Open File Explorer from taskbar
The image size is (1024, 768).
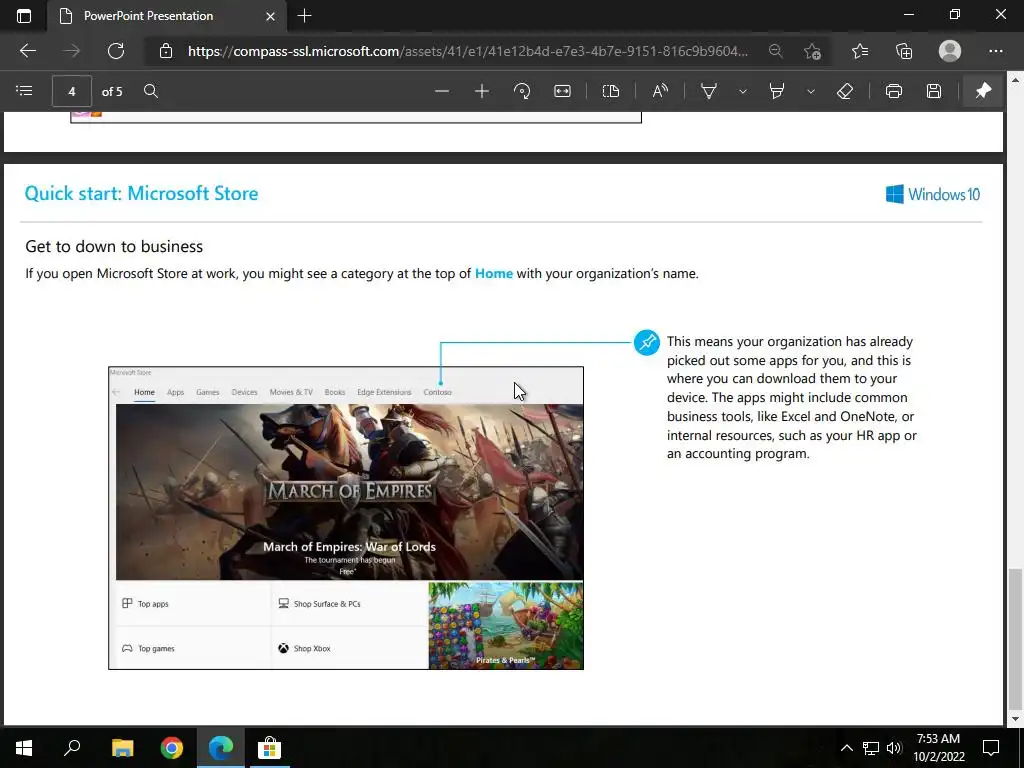pos(122,748)
